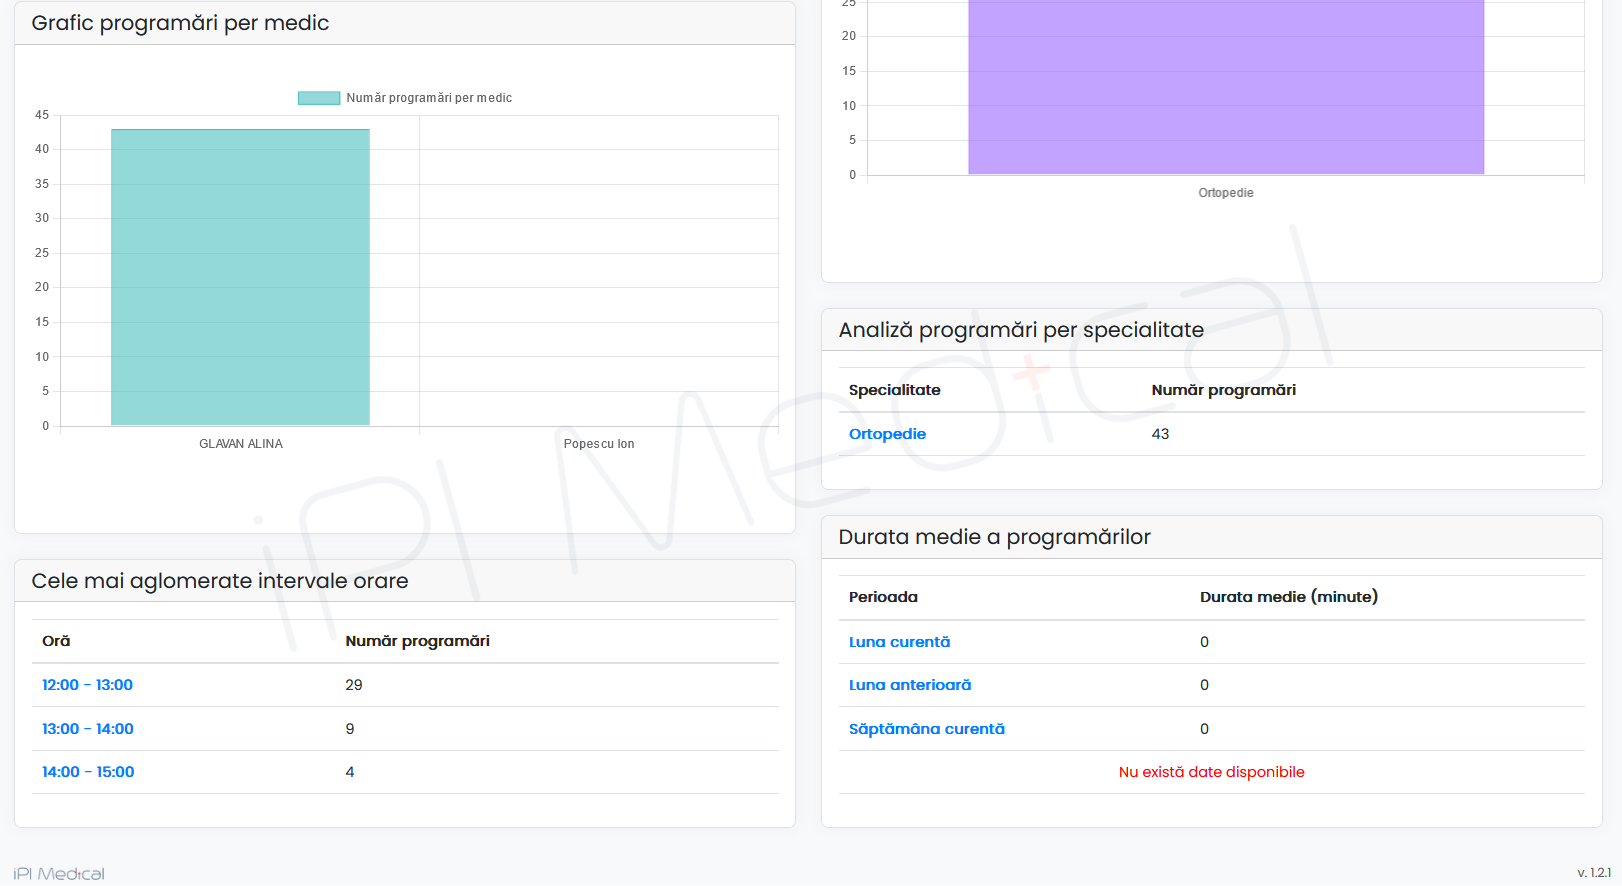Click 'Cele mai aglomerate intervale orare' header
Image resolution: width=1622 pixels, height=886 pixels.
click(x=220, y=581)
